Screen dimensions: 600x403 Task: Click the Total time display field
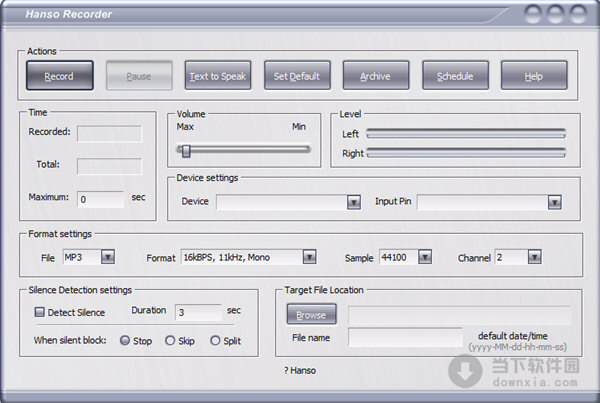[109, 166]
